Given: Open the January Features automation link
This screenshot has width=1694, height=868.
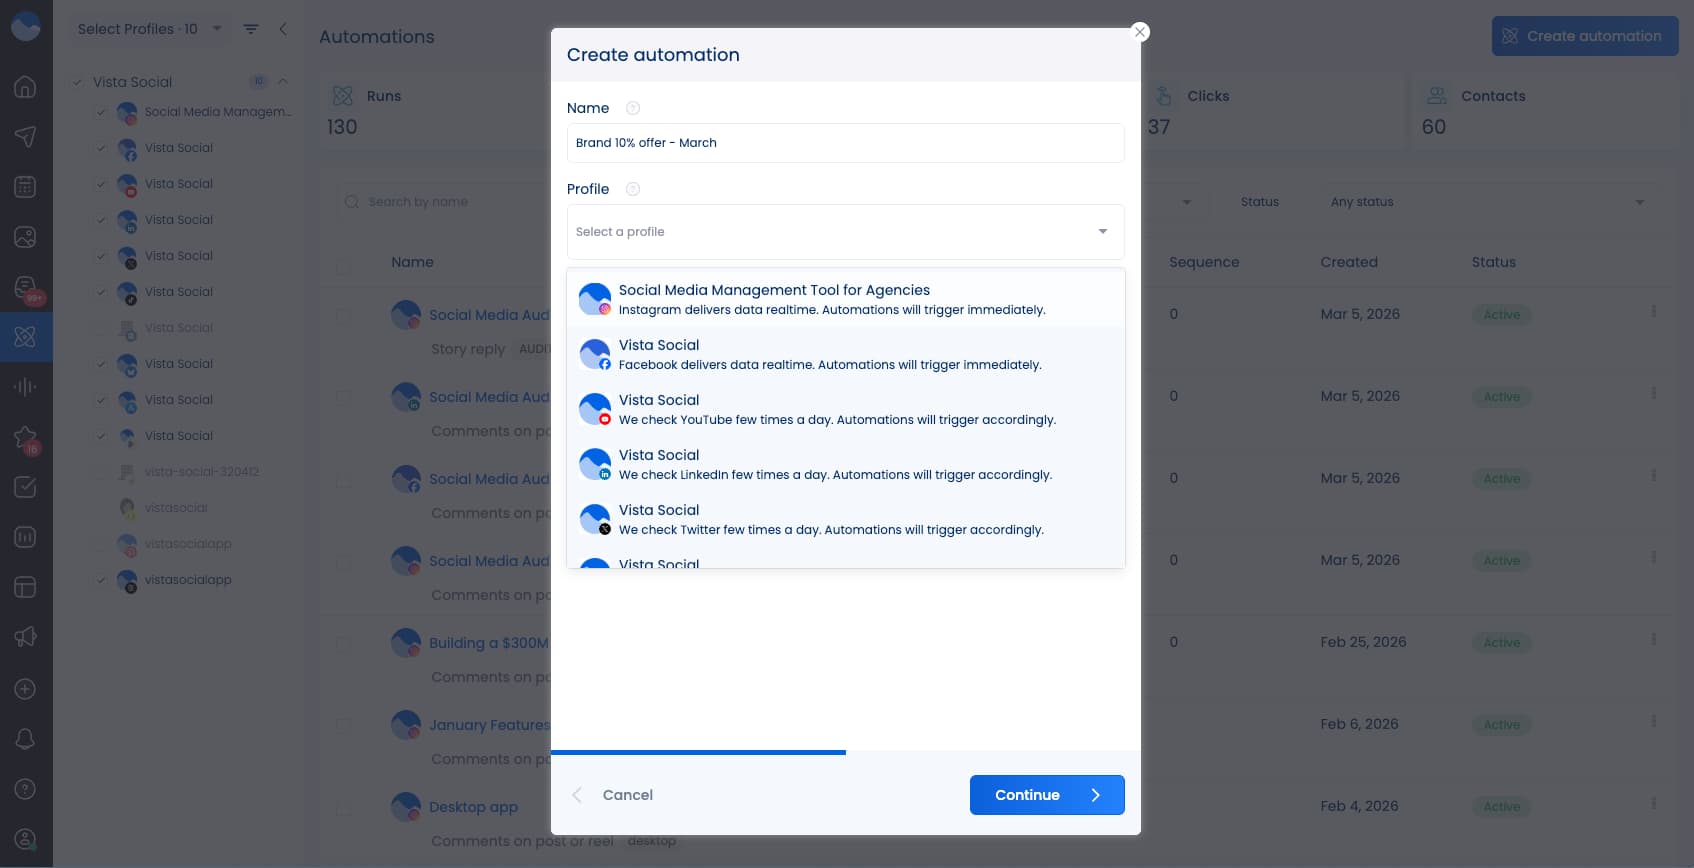Looking at the screenshot, I should pyautogui.click(x=489, y=725).
